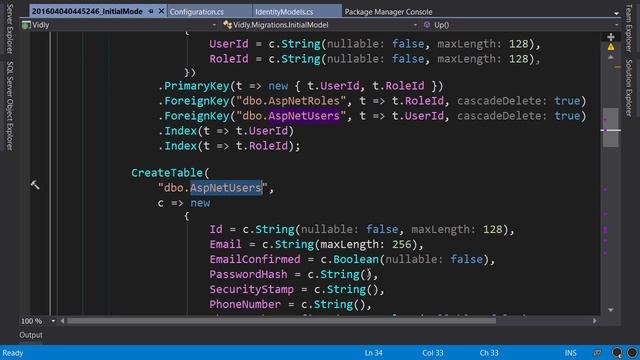
Task: Click the PrimaryKey method call
Action: tap(196, 86)
